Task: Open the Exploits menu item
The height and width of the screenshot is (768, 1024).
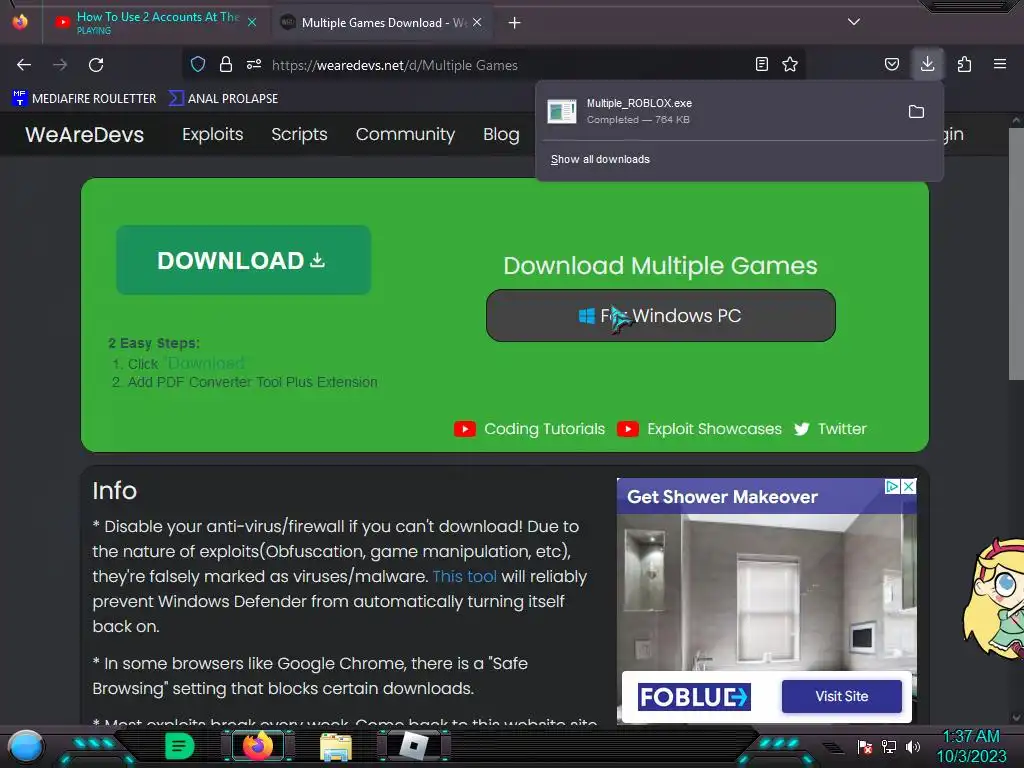Action: pos(213,134)
